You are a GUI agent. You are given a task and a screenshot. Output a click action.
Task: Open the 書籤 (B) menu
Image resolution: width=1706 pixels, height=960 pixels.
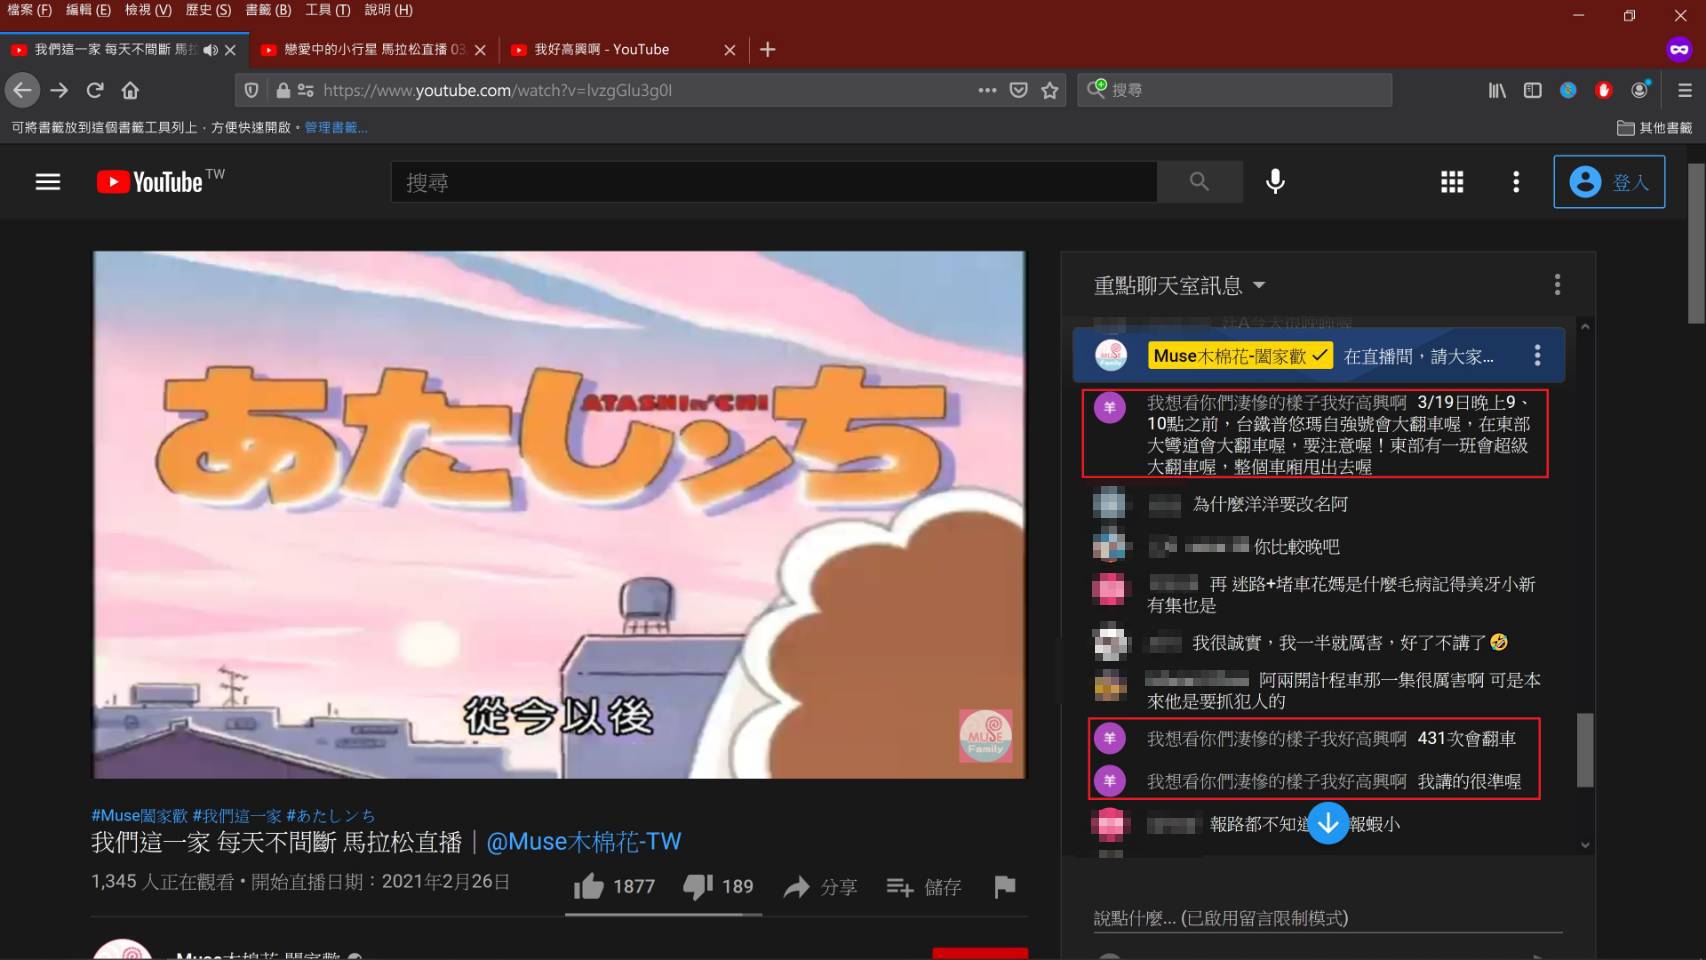point(268,10)
